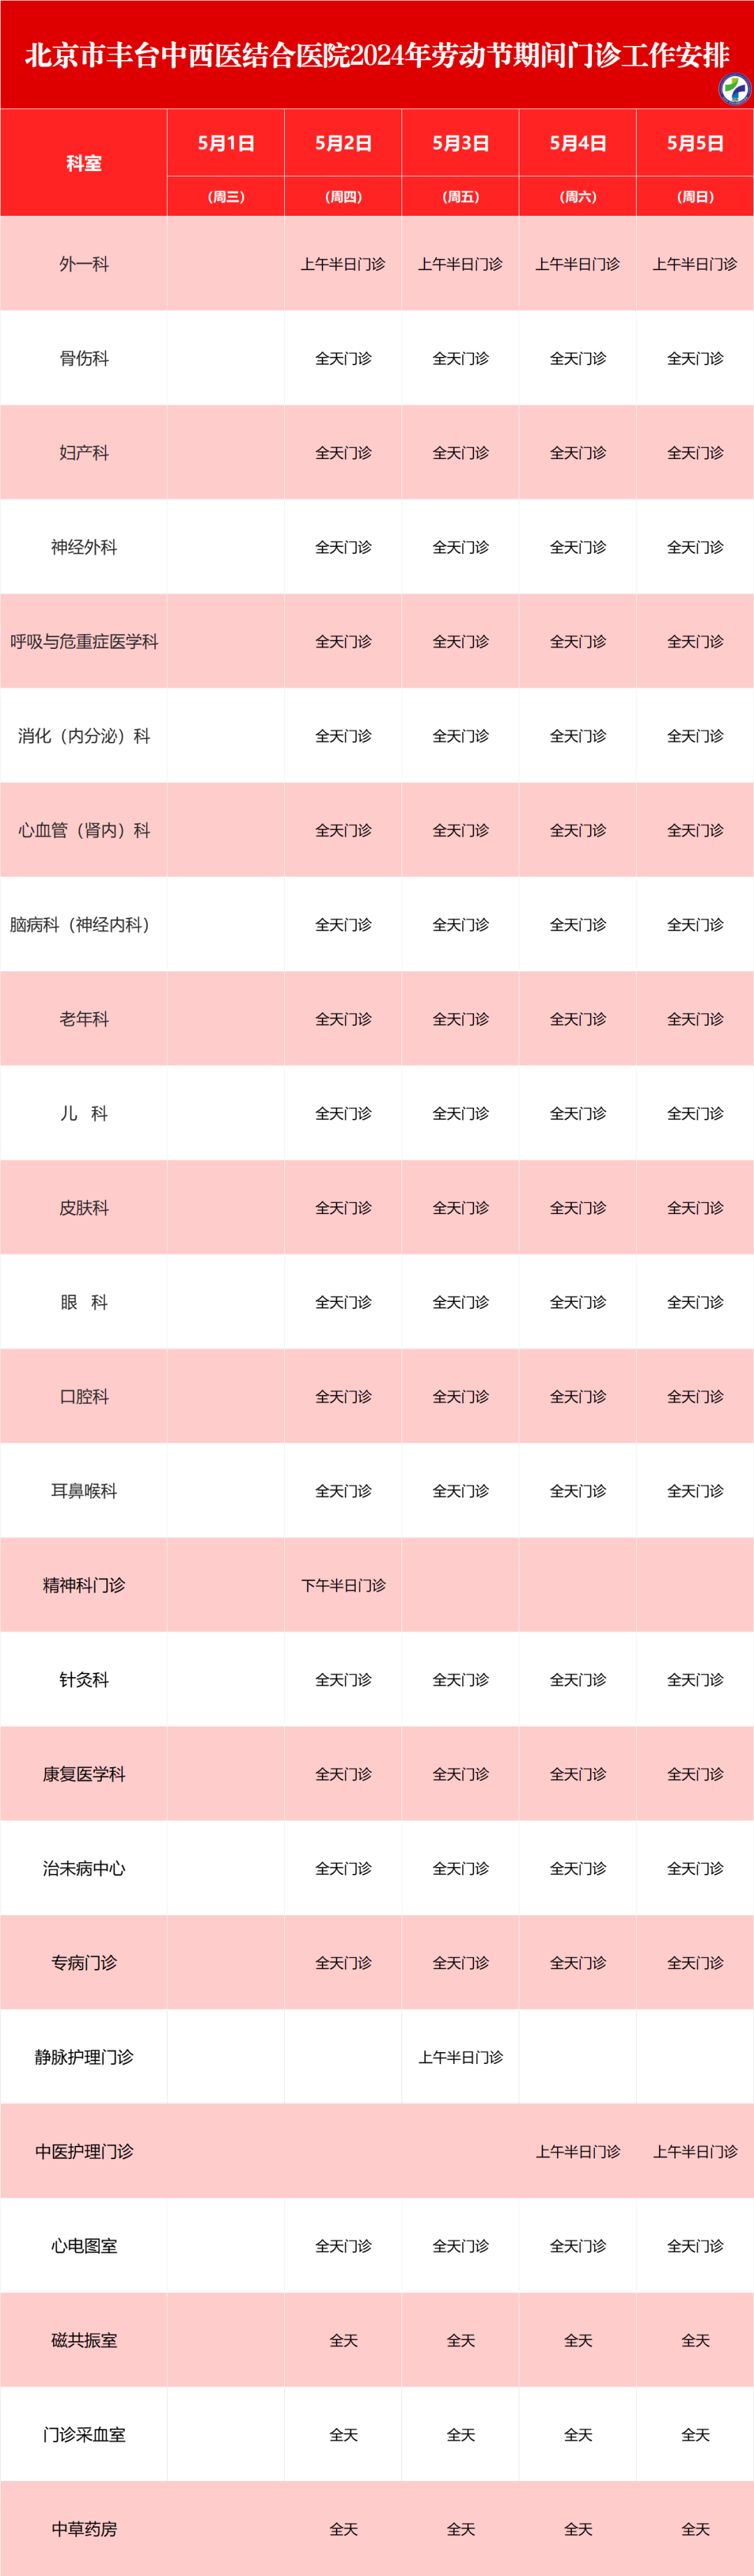Click the (周日) weekday label
The image size is (754, 2576).
click(695, 197)
